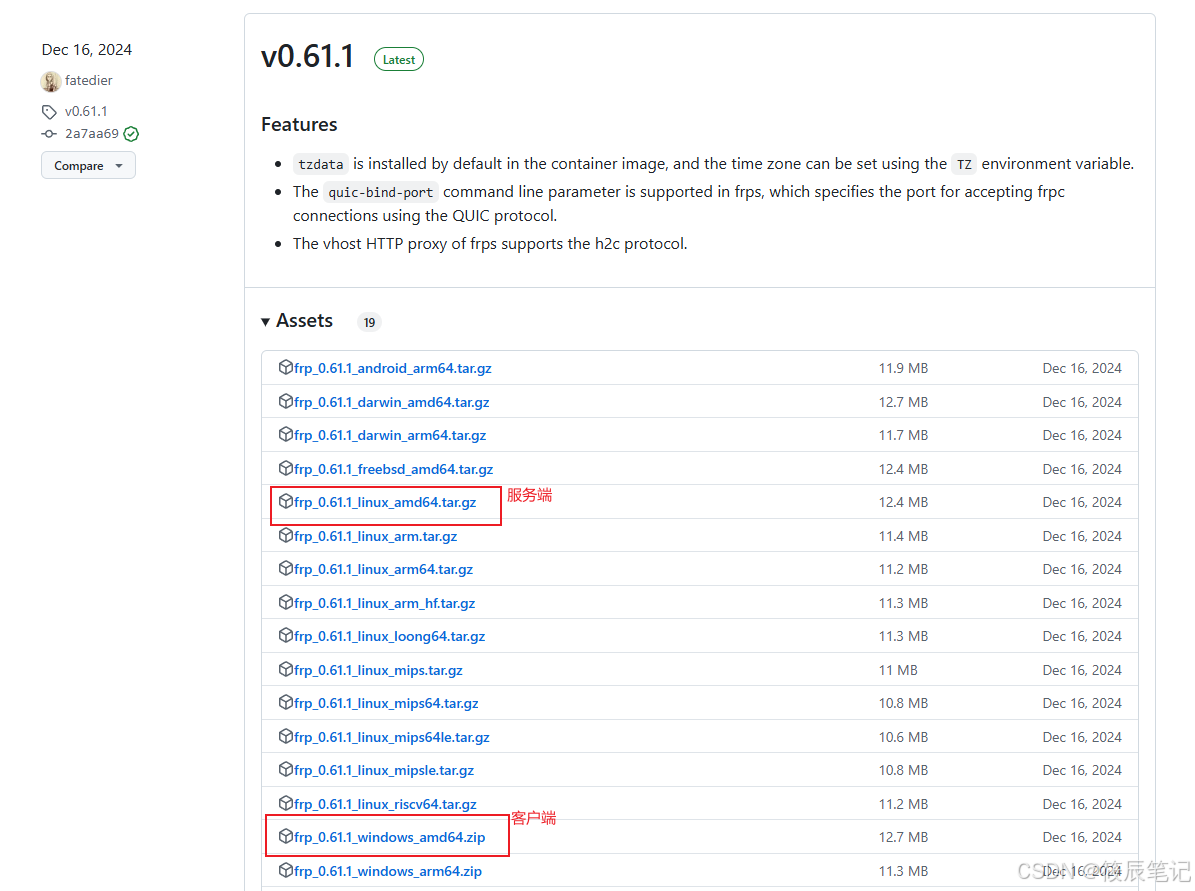Click package icon for frp_0.61.1_linux_loong64.tar.gz
The height and width of the screenshot is (891, 1195).
click(x=286, y=636)
